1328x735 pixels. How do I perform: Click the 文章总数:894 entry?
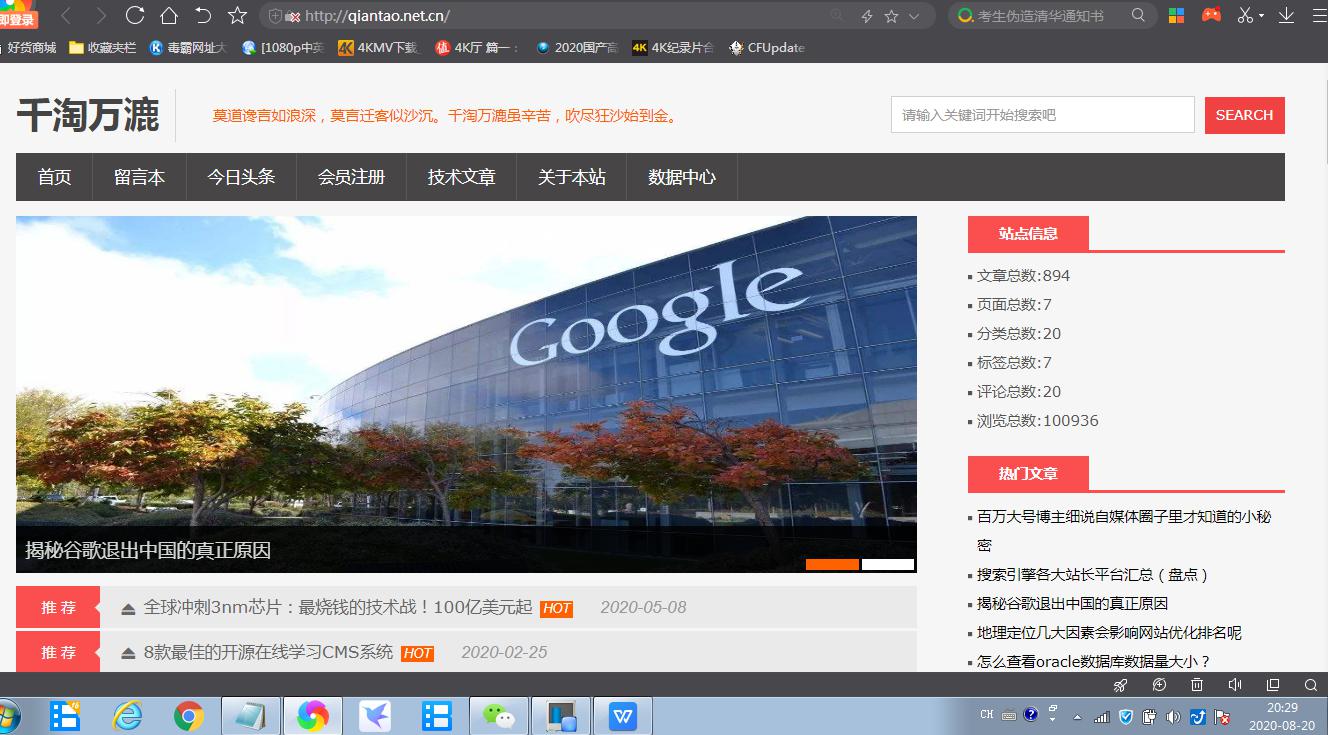(1023, 276)
